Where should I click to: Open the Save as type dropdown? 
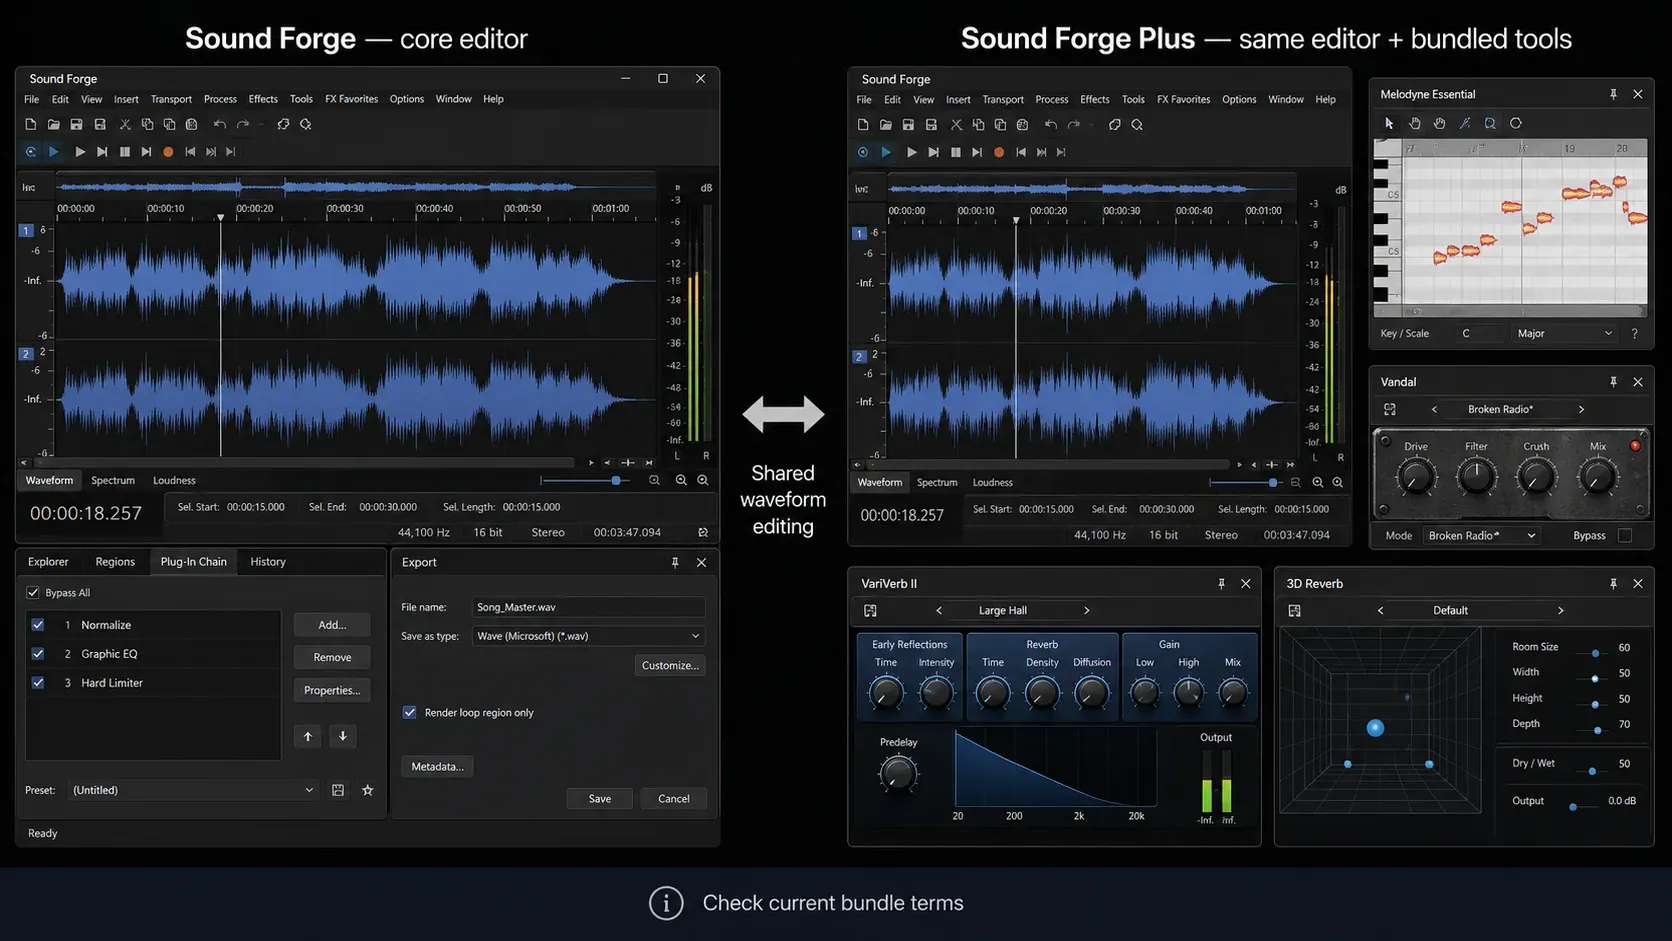pyautogui.click(x=588, y=636)
